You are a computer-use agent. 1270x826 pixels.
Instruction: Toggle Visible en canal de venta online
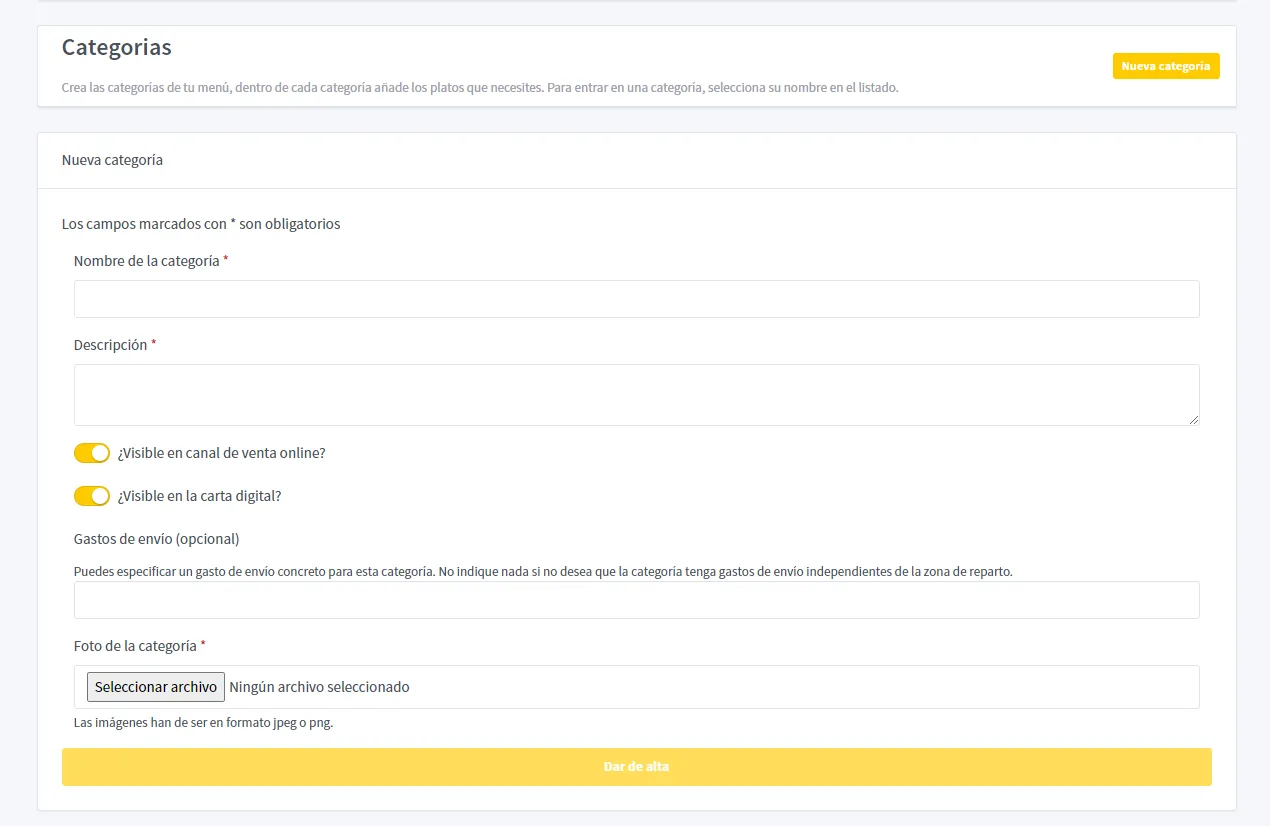(92, 453)
